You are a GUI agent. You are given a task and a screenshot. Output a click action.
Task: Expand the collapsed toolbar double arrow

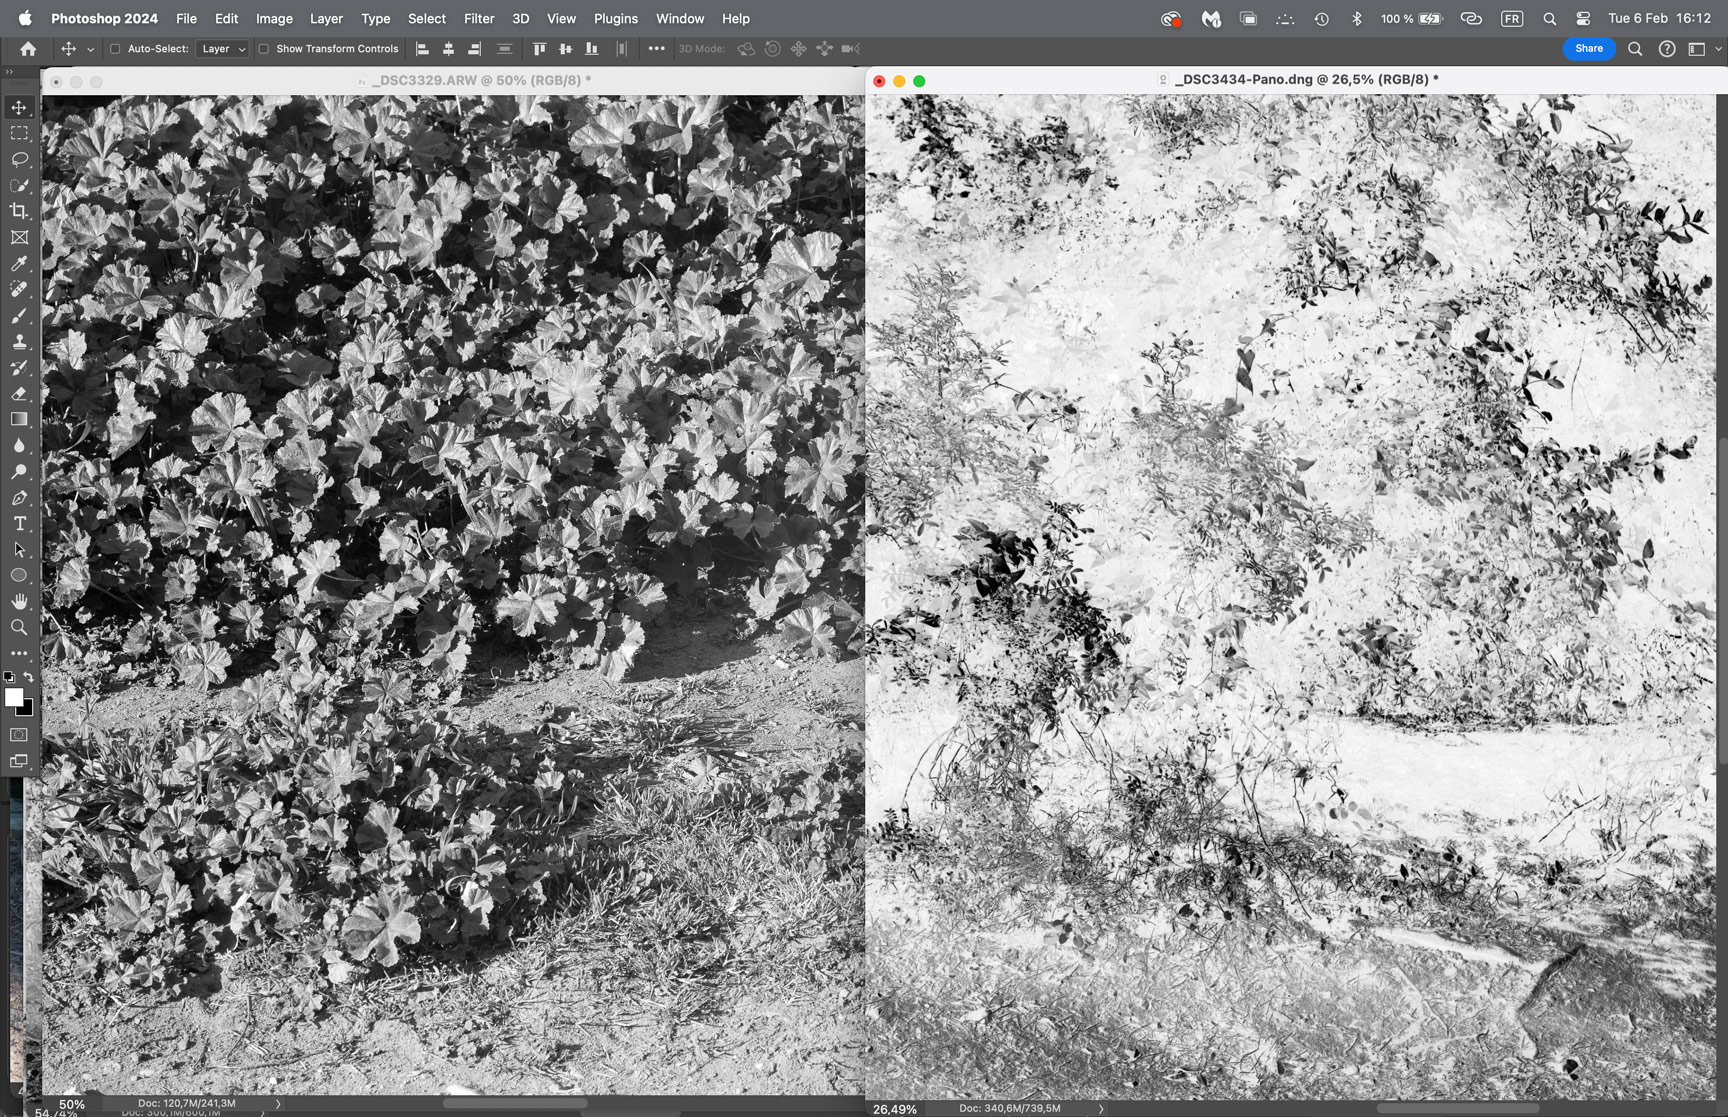tap(9, 72)
